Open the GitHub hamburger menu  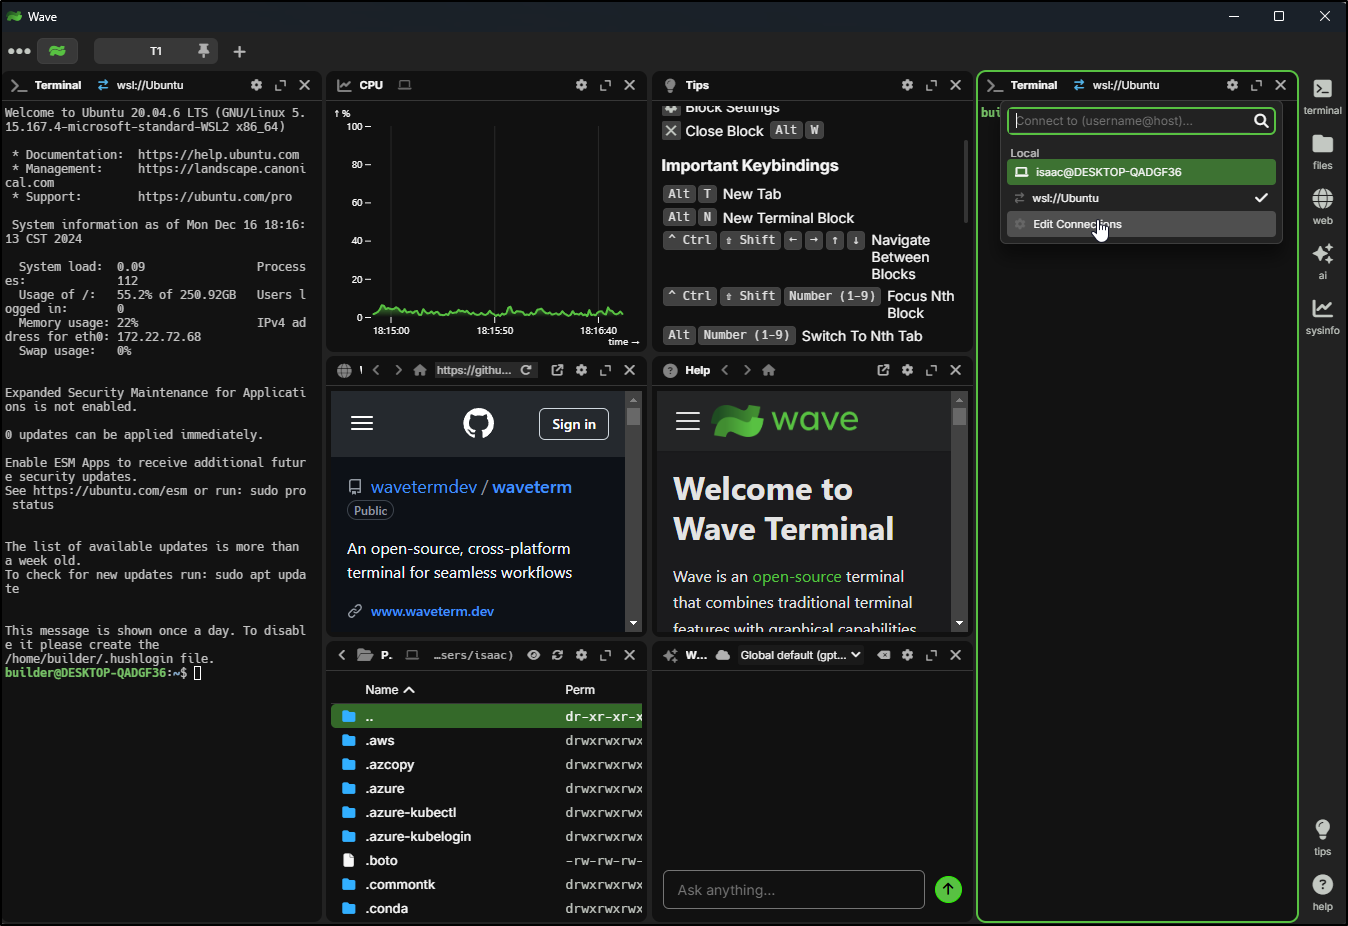pos(362,423)
